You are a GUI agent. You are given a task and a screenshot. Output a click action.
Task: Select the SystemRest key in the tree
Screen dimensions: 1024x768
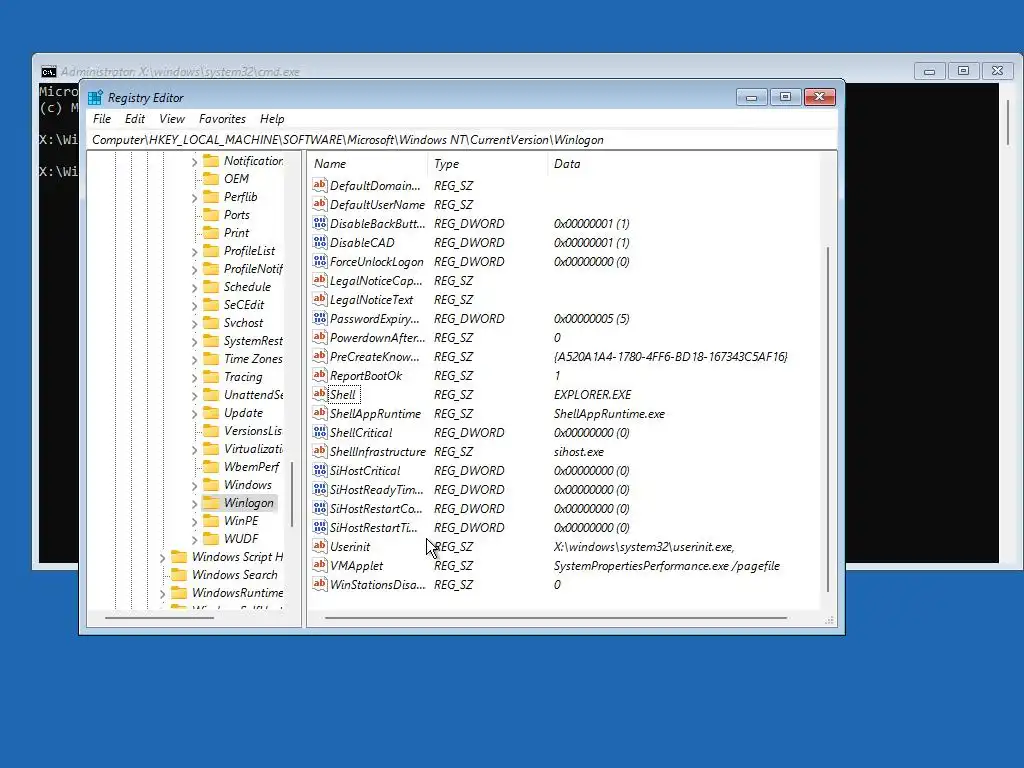pyautogui.click(x=253, y=340)
